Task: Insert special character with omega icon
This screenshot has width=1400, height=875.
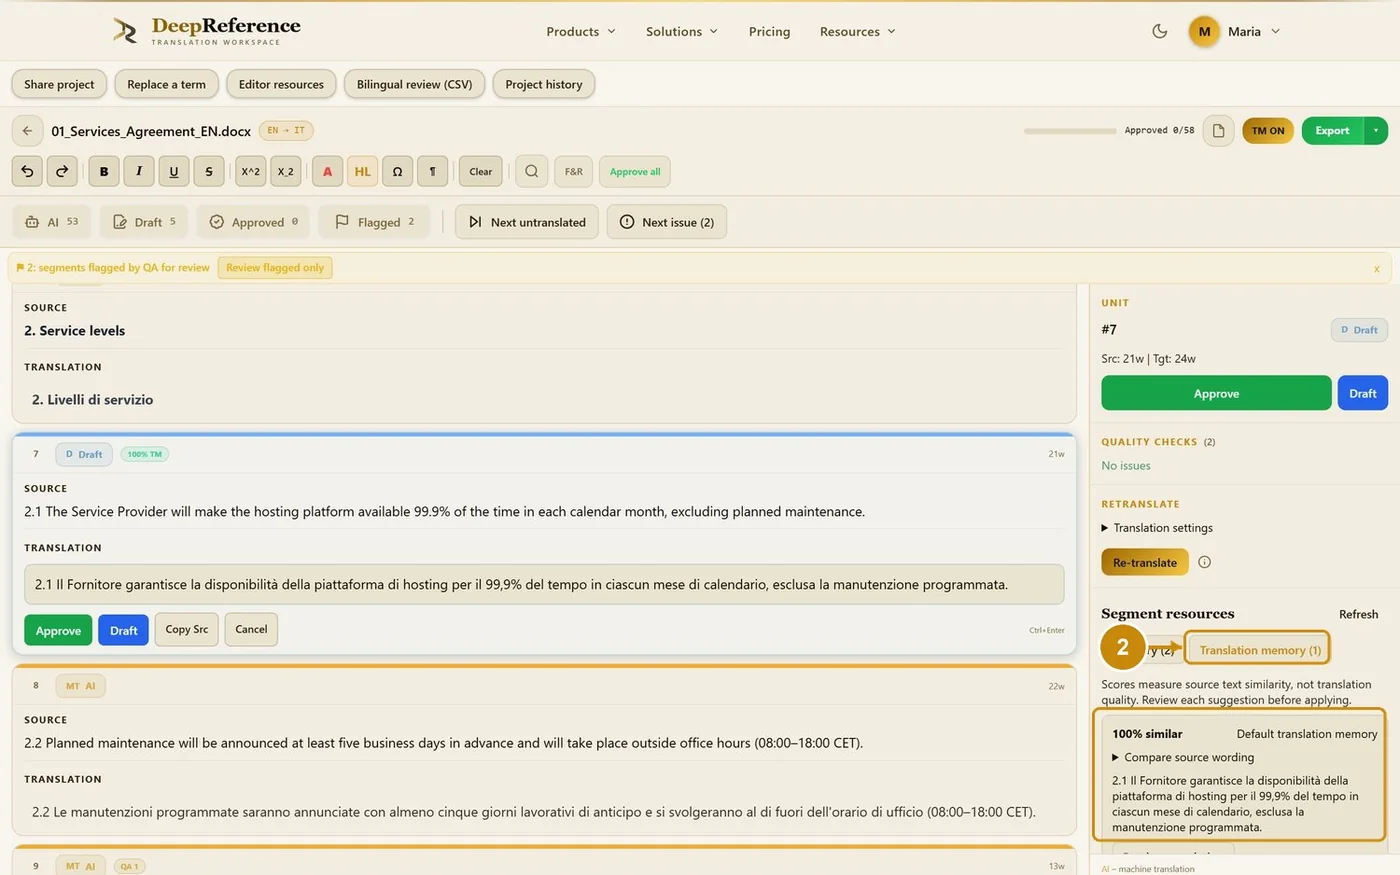Action: tap(397, 171)
